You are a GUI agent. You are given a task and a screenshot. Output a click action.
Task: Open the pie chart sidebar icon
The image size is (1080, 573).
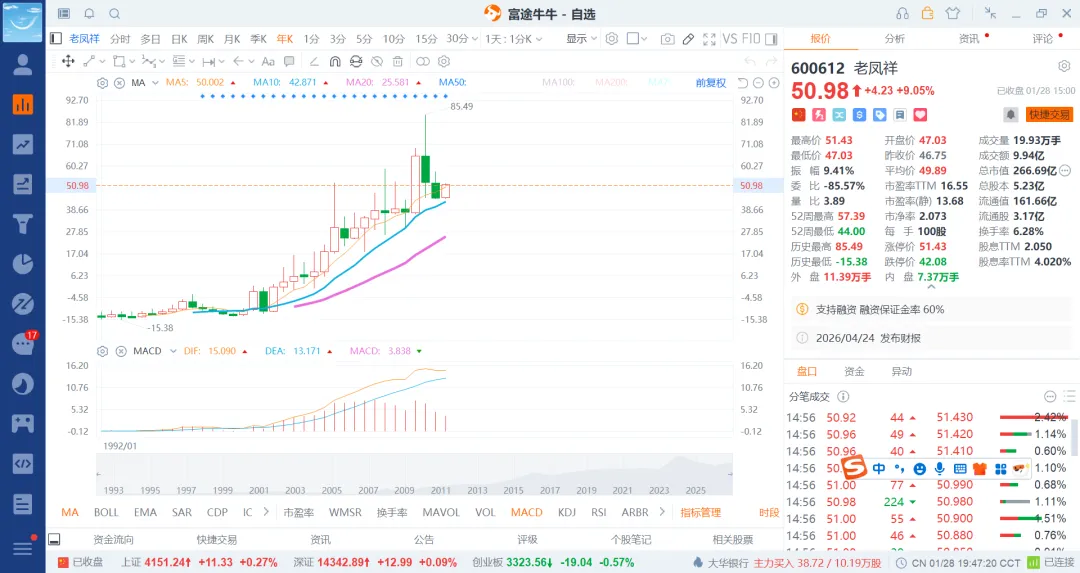pyautogui.click(x=23, y=264)
